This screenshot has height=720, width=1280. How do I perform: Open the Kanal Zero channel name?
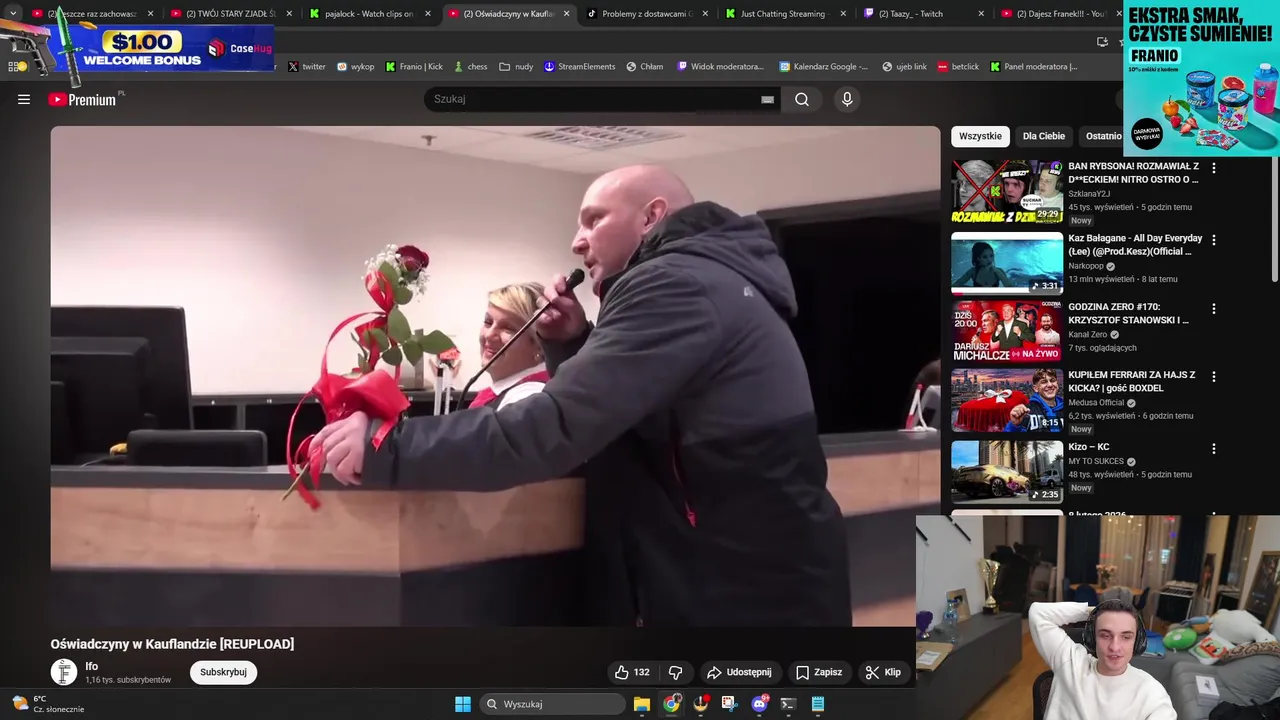point(1090,334)
